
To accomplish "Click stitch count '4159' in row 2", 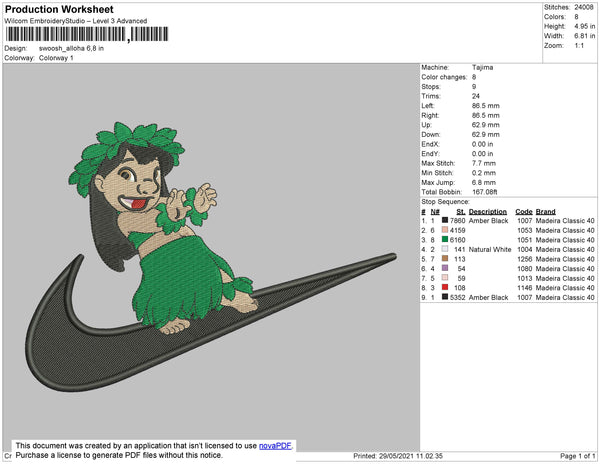I will coord(458,230).
